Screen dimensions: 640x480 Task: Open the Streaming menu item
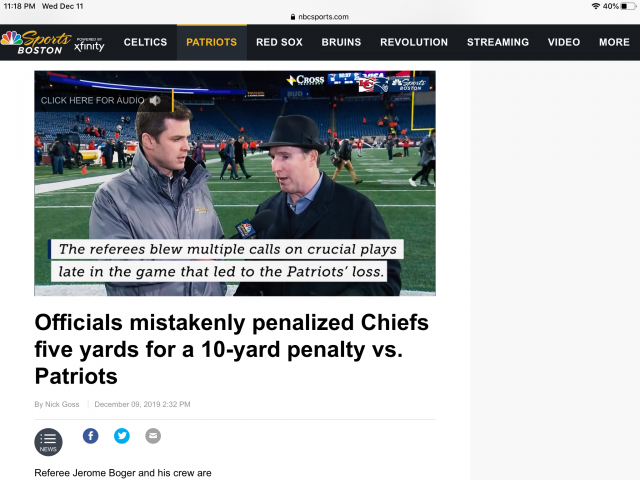[497, 42]
